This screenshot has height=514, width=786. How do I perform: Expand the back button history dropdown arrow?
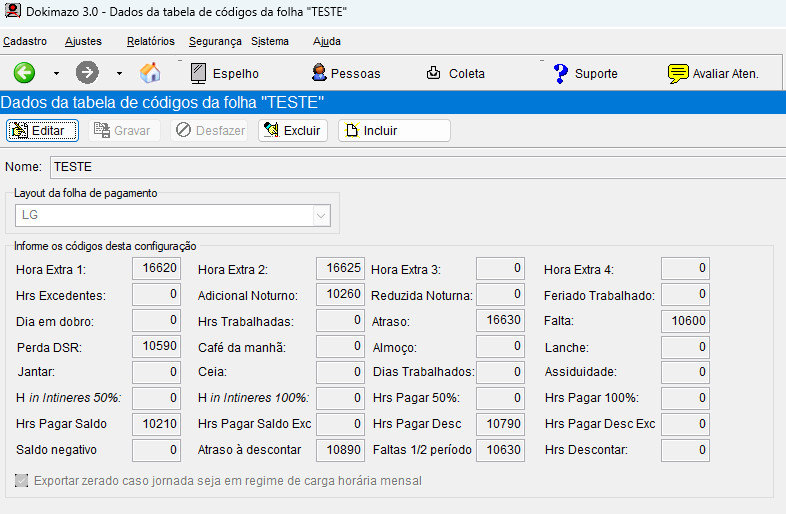pyautogui.click(x=56, y=73)
